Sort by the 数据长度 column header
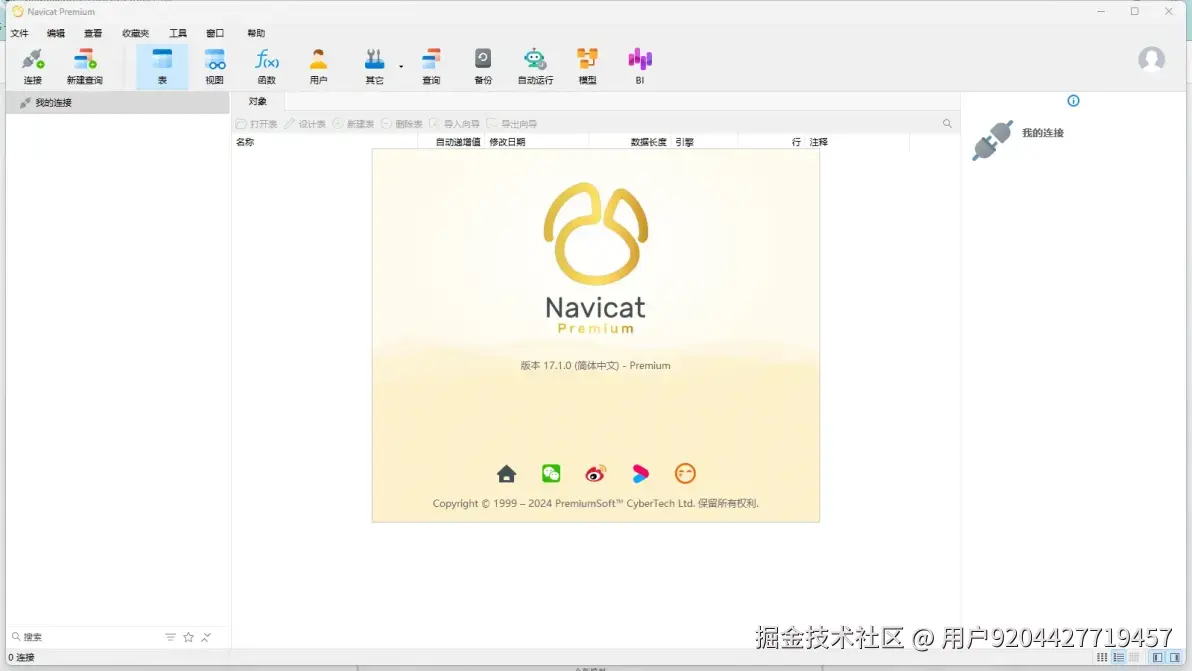This screenshot has height=671, width=1192. (x=648, y=142)
